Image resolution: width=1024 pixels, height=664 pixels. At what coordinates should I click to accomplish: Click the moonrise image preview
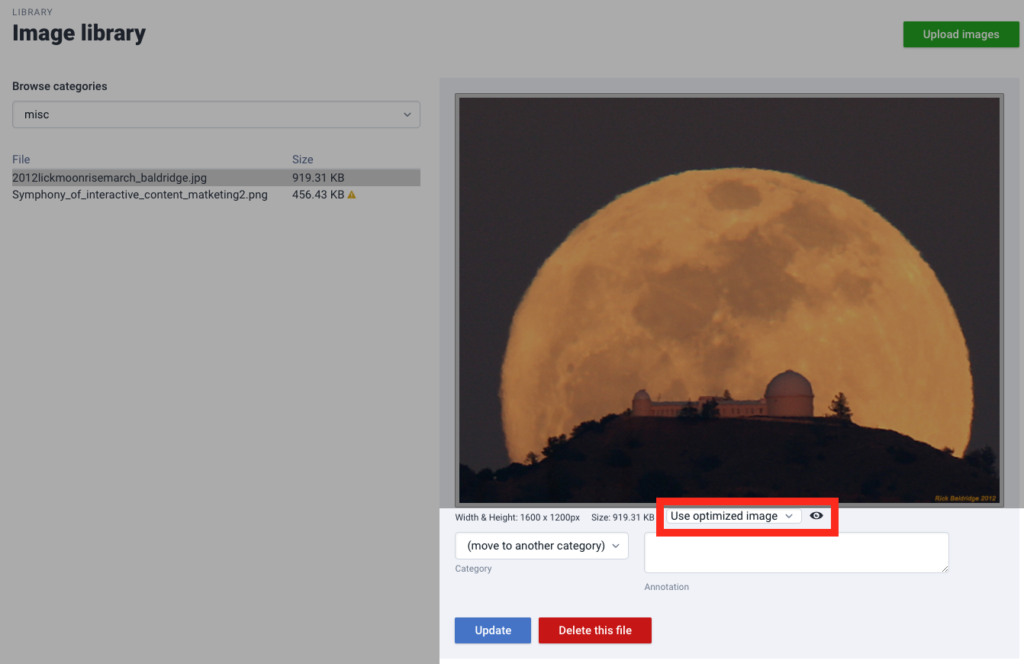(729, 300)
